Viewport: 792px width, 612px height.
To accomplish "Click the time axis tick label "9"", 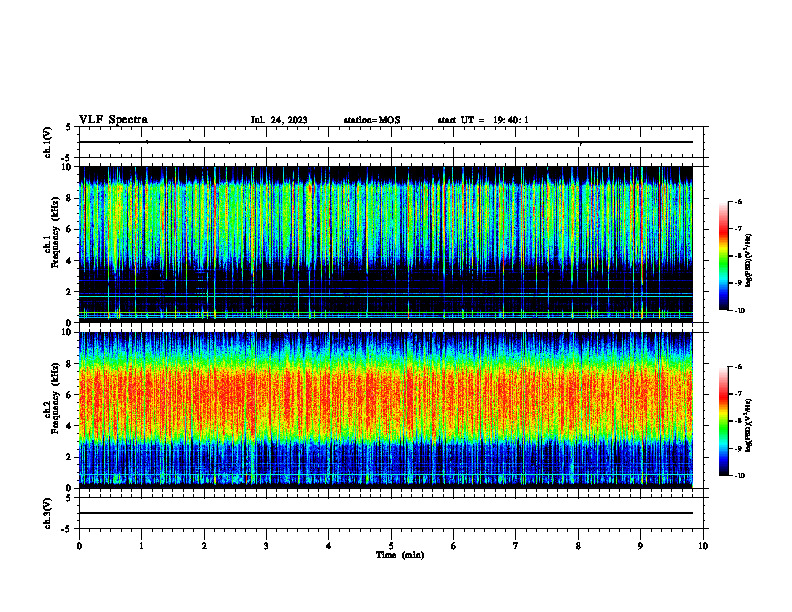I will 640,546.
